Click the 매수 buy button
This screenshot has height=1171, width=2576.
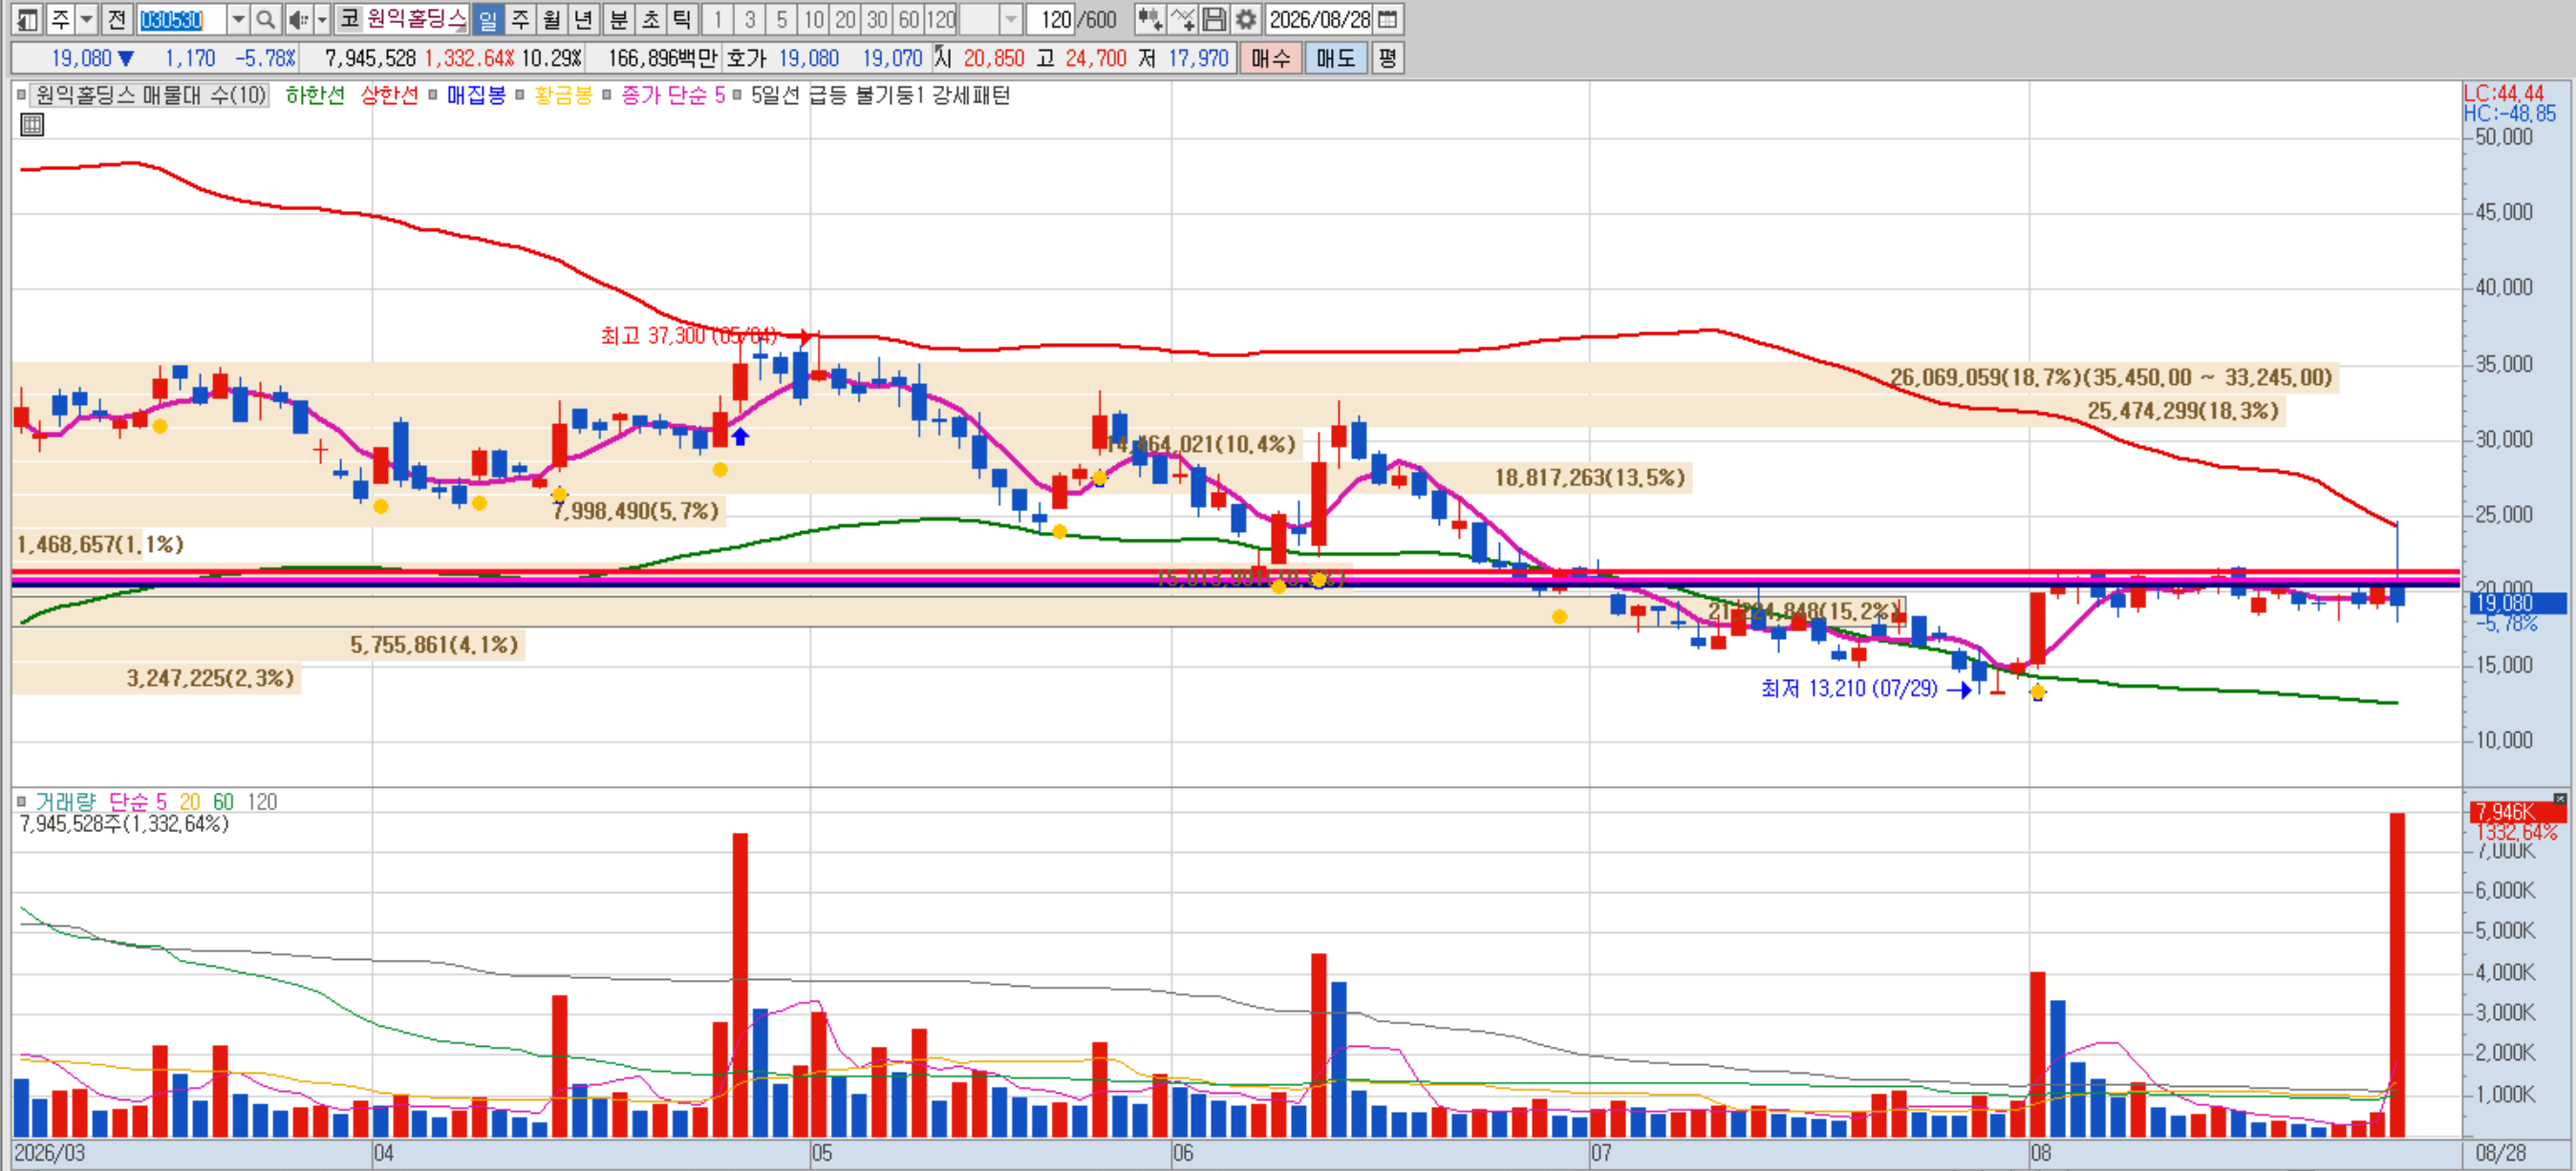[x=1271, y=58]
